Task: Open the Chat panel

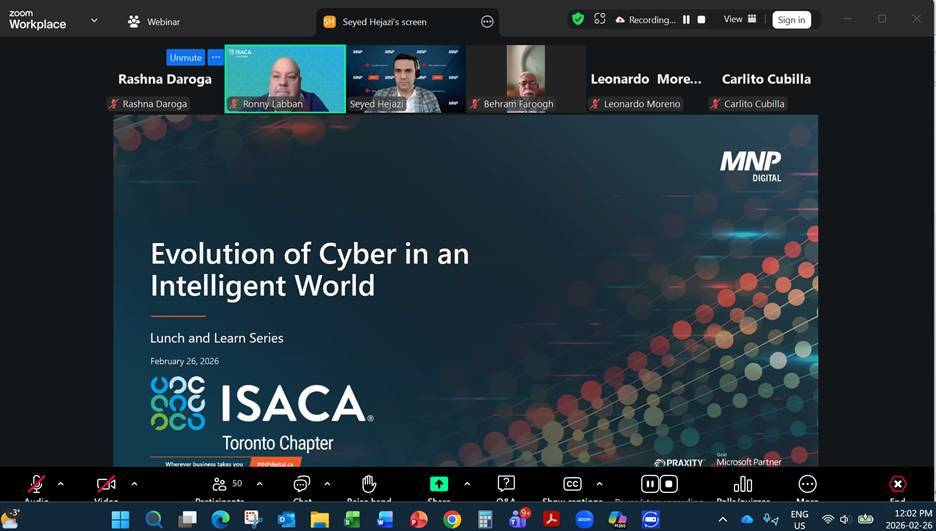Action: (x=302, y=484)
